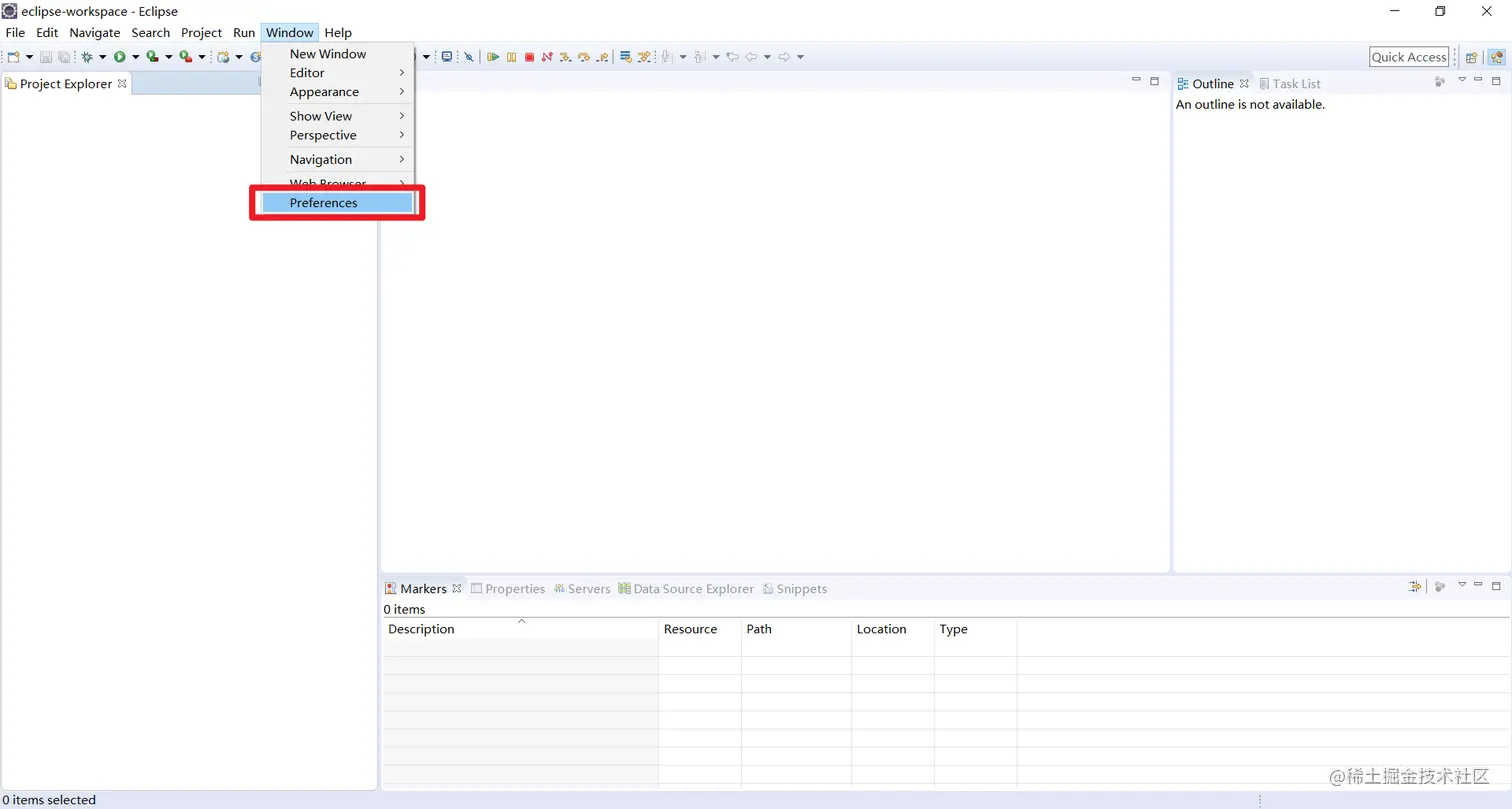The width and height of the screenshot is (1512, 809).
Task: Open the Data Source Explorer tab
Action: [x=686, y=589]
